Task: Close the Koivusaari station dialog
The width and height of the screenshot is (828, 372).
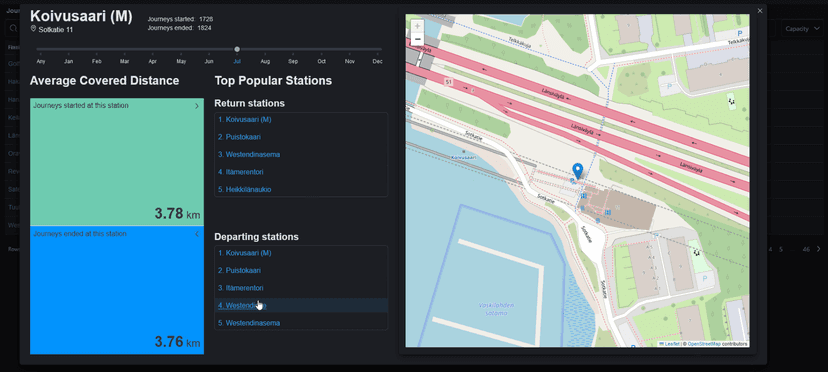Action: pos(760,11)
